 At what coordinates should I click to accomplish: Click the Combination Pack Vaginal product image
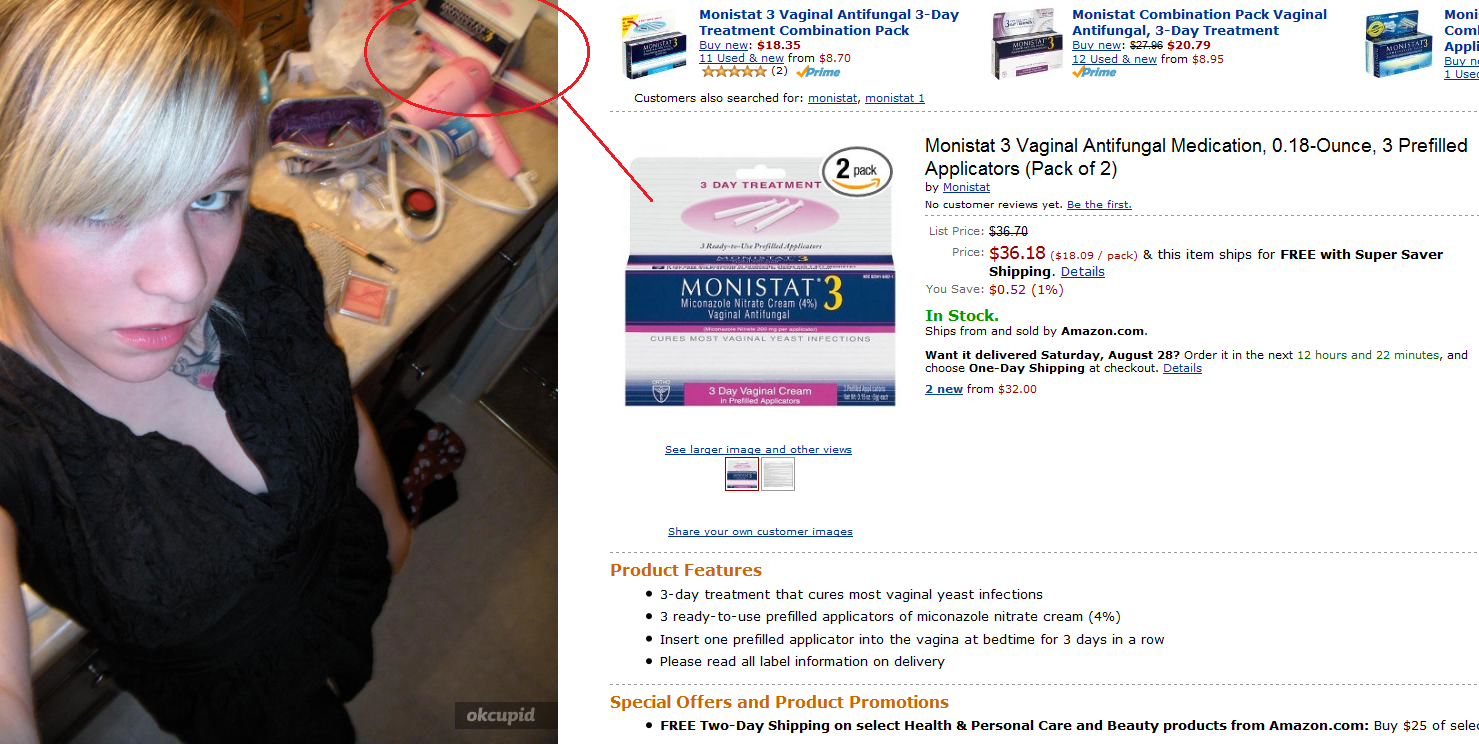[1027, 45]
